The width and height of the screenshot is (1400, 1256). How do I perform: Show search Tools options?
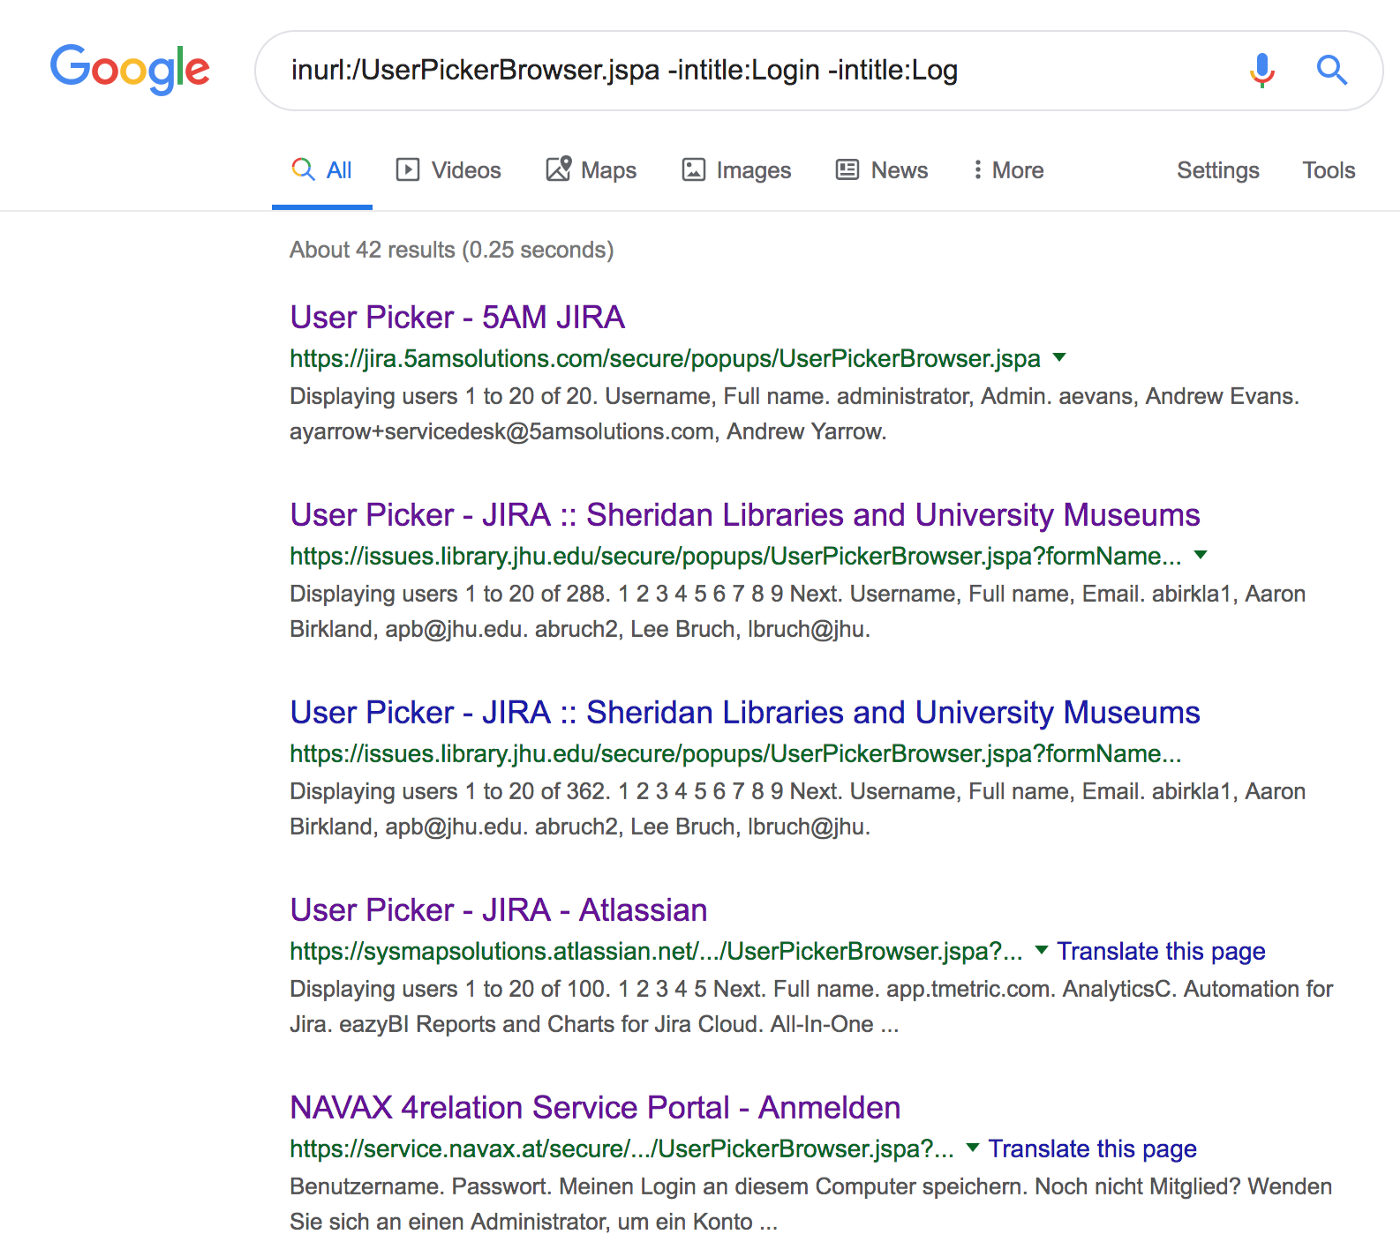point(1328,170)
